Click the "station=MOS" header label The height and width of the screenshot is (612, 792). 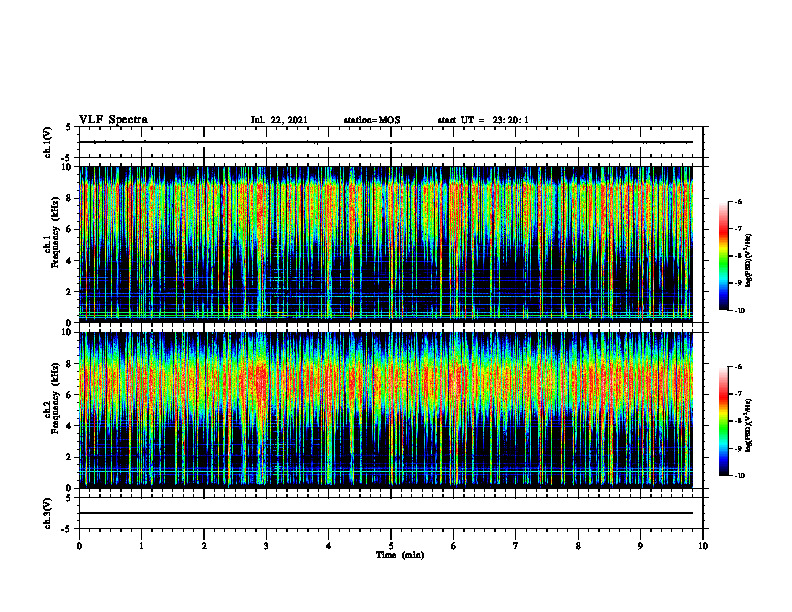(x=372, y=120)
